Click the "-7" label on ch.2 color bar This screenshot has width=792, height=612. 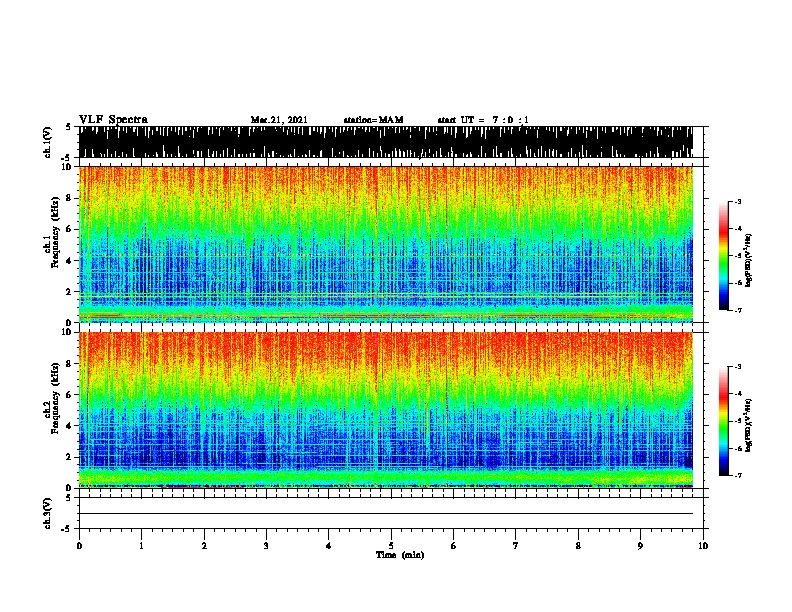click(737, 476)
